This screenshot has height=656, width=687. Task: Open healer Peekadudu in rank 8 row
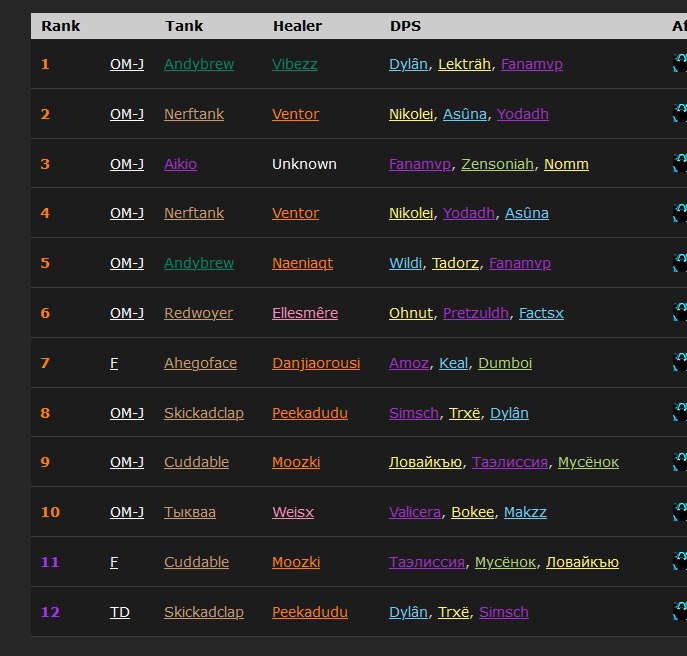coord(310,413)
